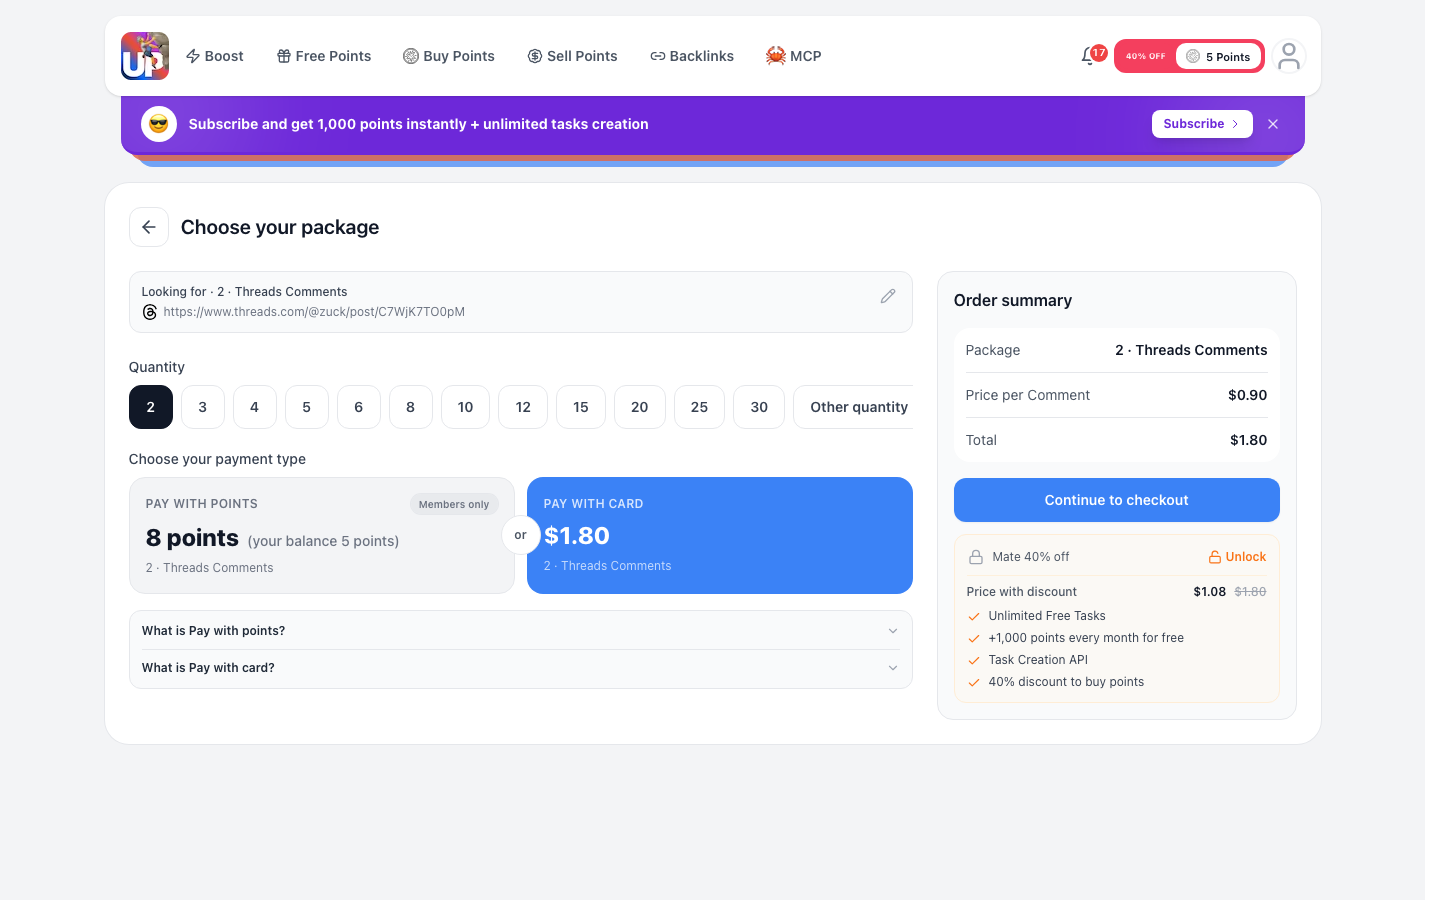This screenshot has height=900, width=1440.
Task: Click the Threads logo beside the URL
Action: pyautogui.click(x=150, y=312)
